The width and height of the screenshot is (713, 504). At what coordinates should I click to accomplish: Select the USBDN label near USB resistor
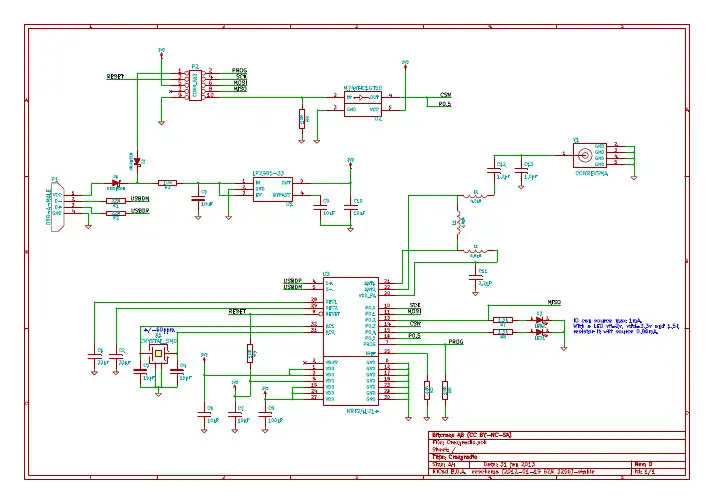[140, 199]
